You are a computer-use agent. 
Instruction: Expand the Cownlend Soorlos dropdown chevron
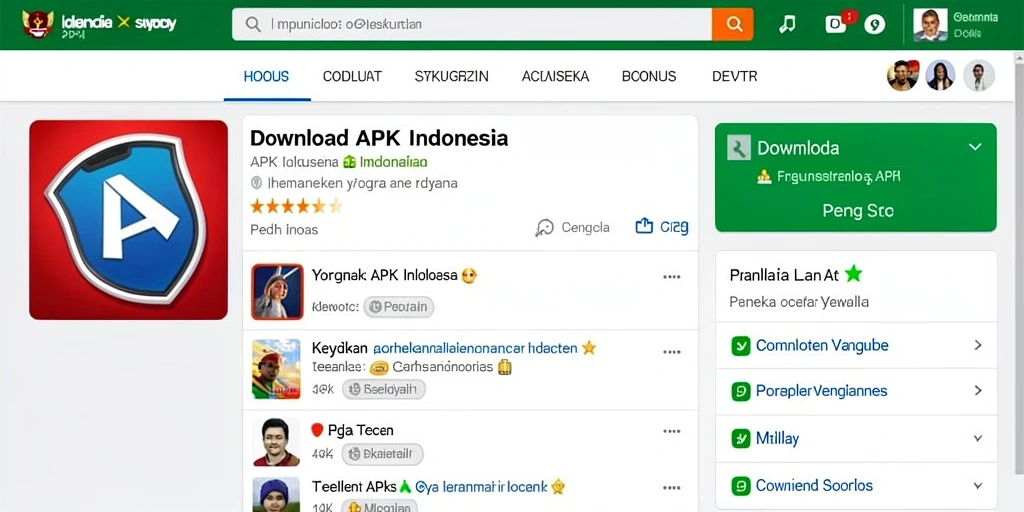pyautogui.click(x=978, y=485)
